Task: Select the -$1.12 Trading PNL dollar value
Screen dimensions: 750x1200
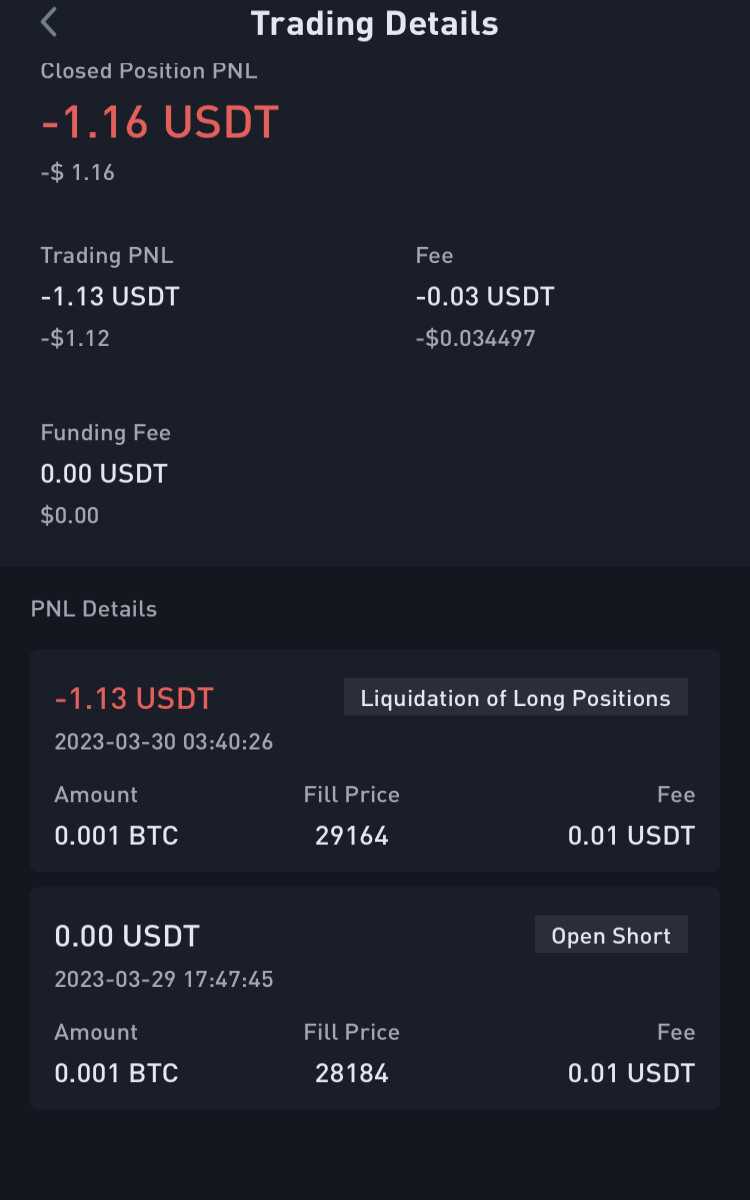Action: tap(75, 339)
